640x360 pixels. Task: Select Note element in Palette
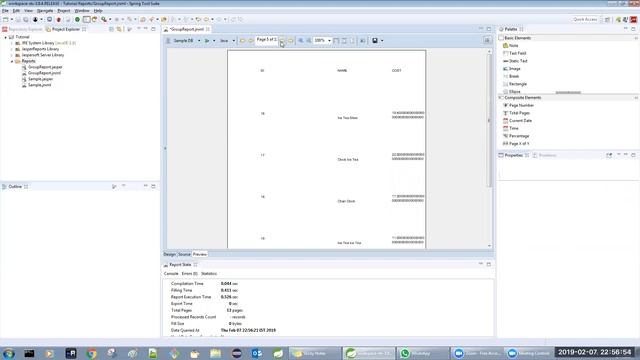(511, 46)
